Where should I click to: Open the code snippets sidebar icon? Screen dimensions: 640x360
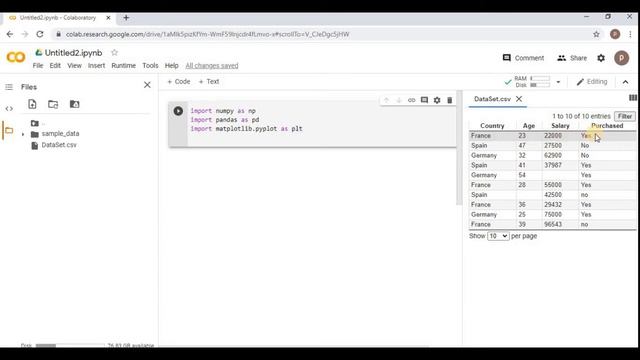[9, 109]
